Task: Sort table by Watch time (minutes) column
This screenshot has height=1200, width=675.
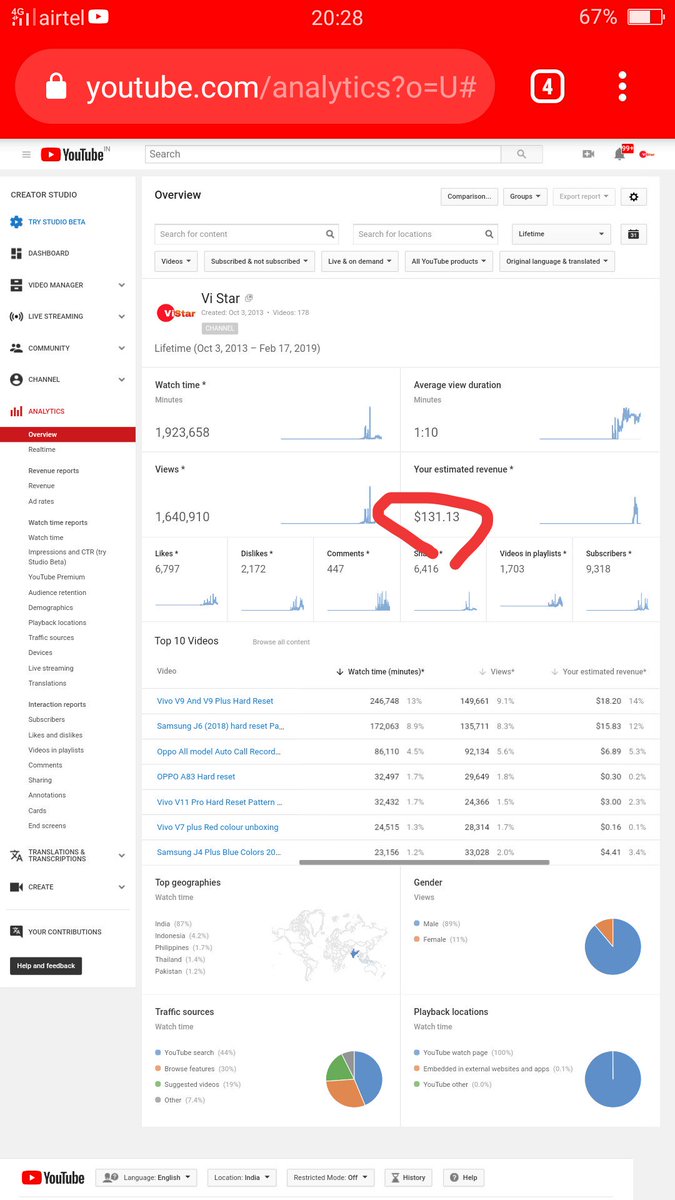Action: tap(380, 672)
